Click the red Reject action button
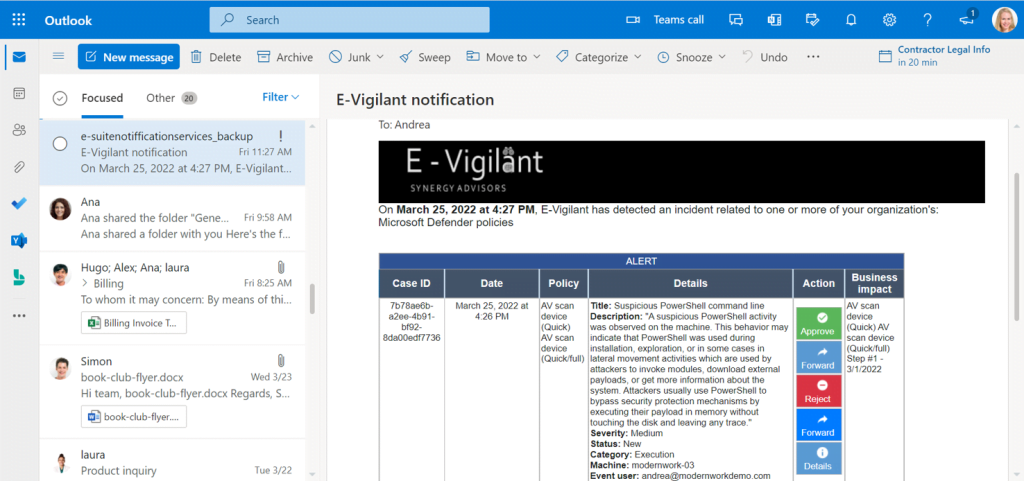Screen dimensions: 1024x481 click(x=818, y=391)
